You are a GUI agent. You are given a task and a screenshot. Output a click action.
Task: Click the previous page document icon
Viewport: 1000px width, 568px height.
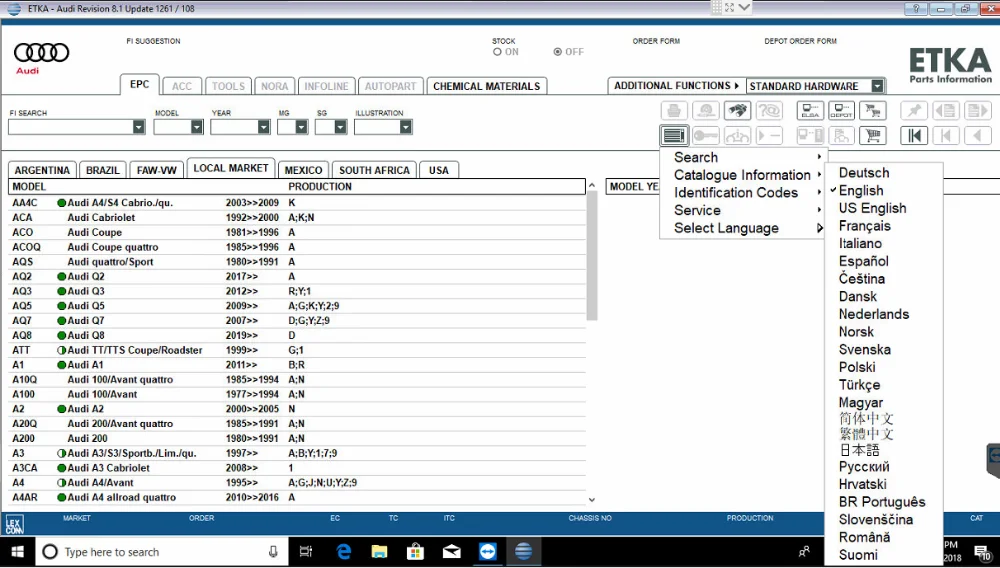946,111
